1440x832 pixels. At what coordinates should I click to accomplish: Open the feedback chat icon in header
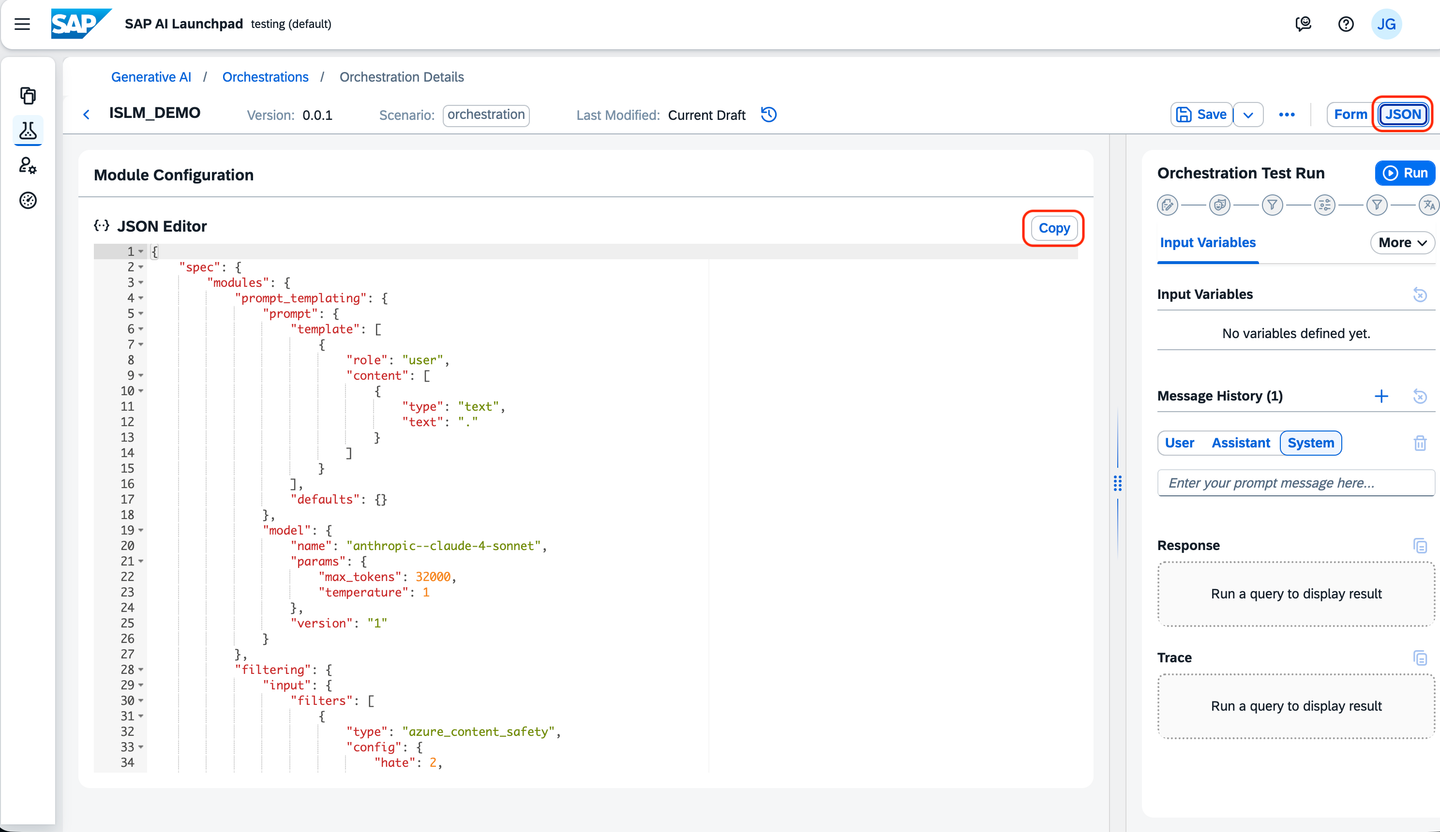1303,24
